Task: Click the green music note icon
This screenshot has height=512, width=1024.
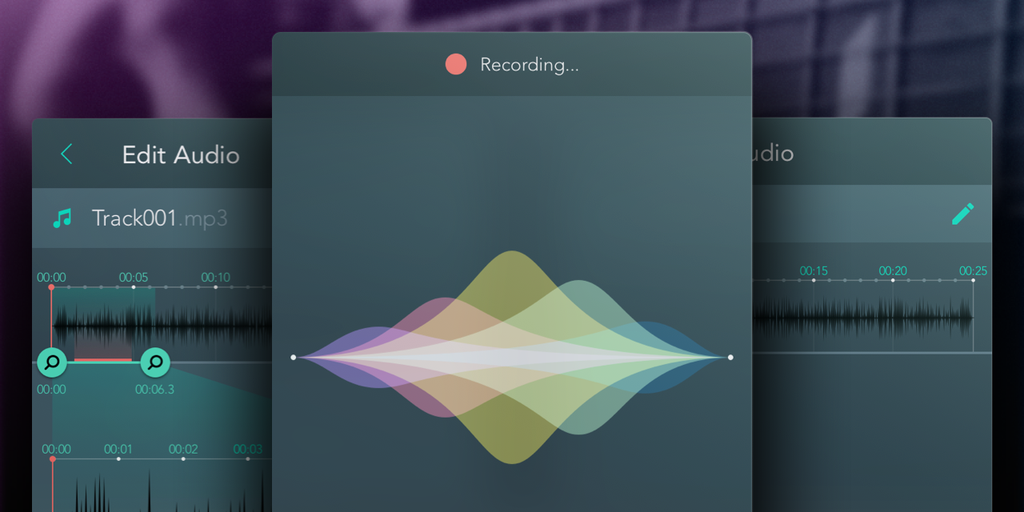Action: [x=62, y=218]
